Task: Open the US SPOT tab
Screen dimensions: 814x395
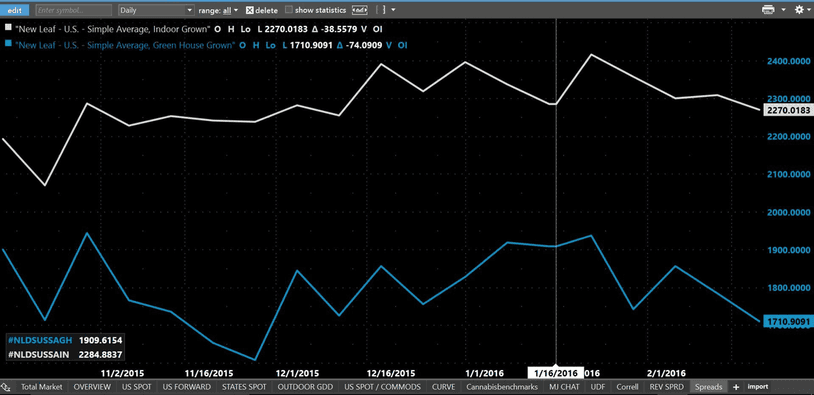Action: pos(137,387)
